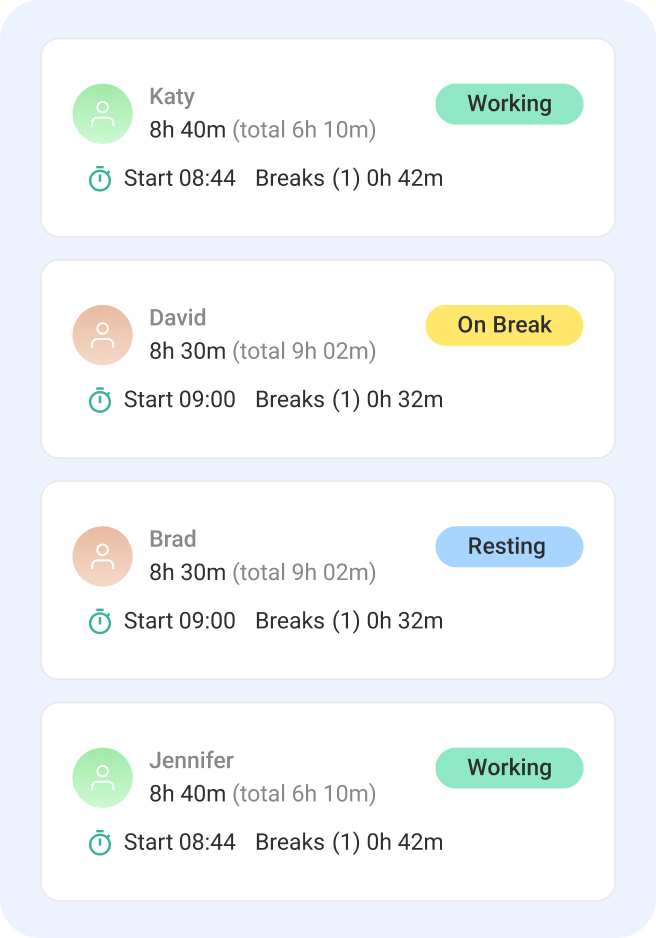656x938 pixels.
Task: Click David's orange avatar icon
Action: click(103, 335)
